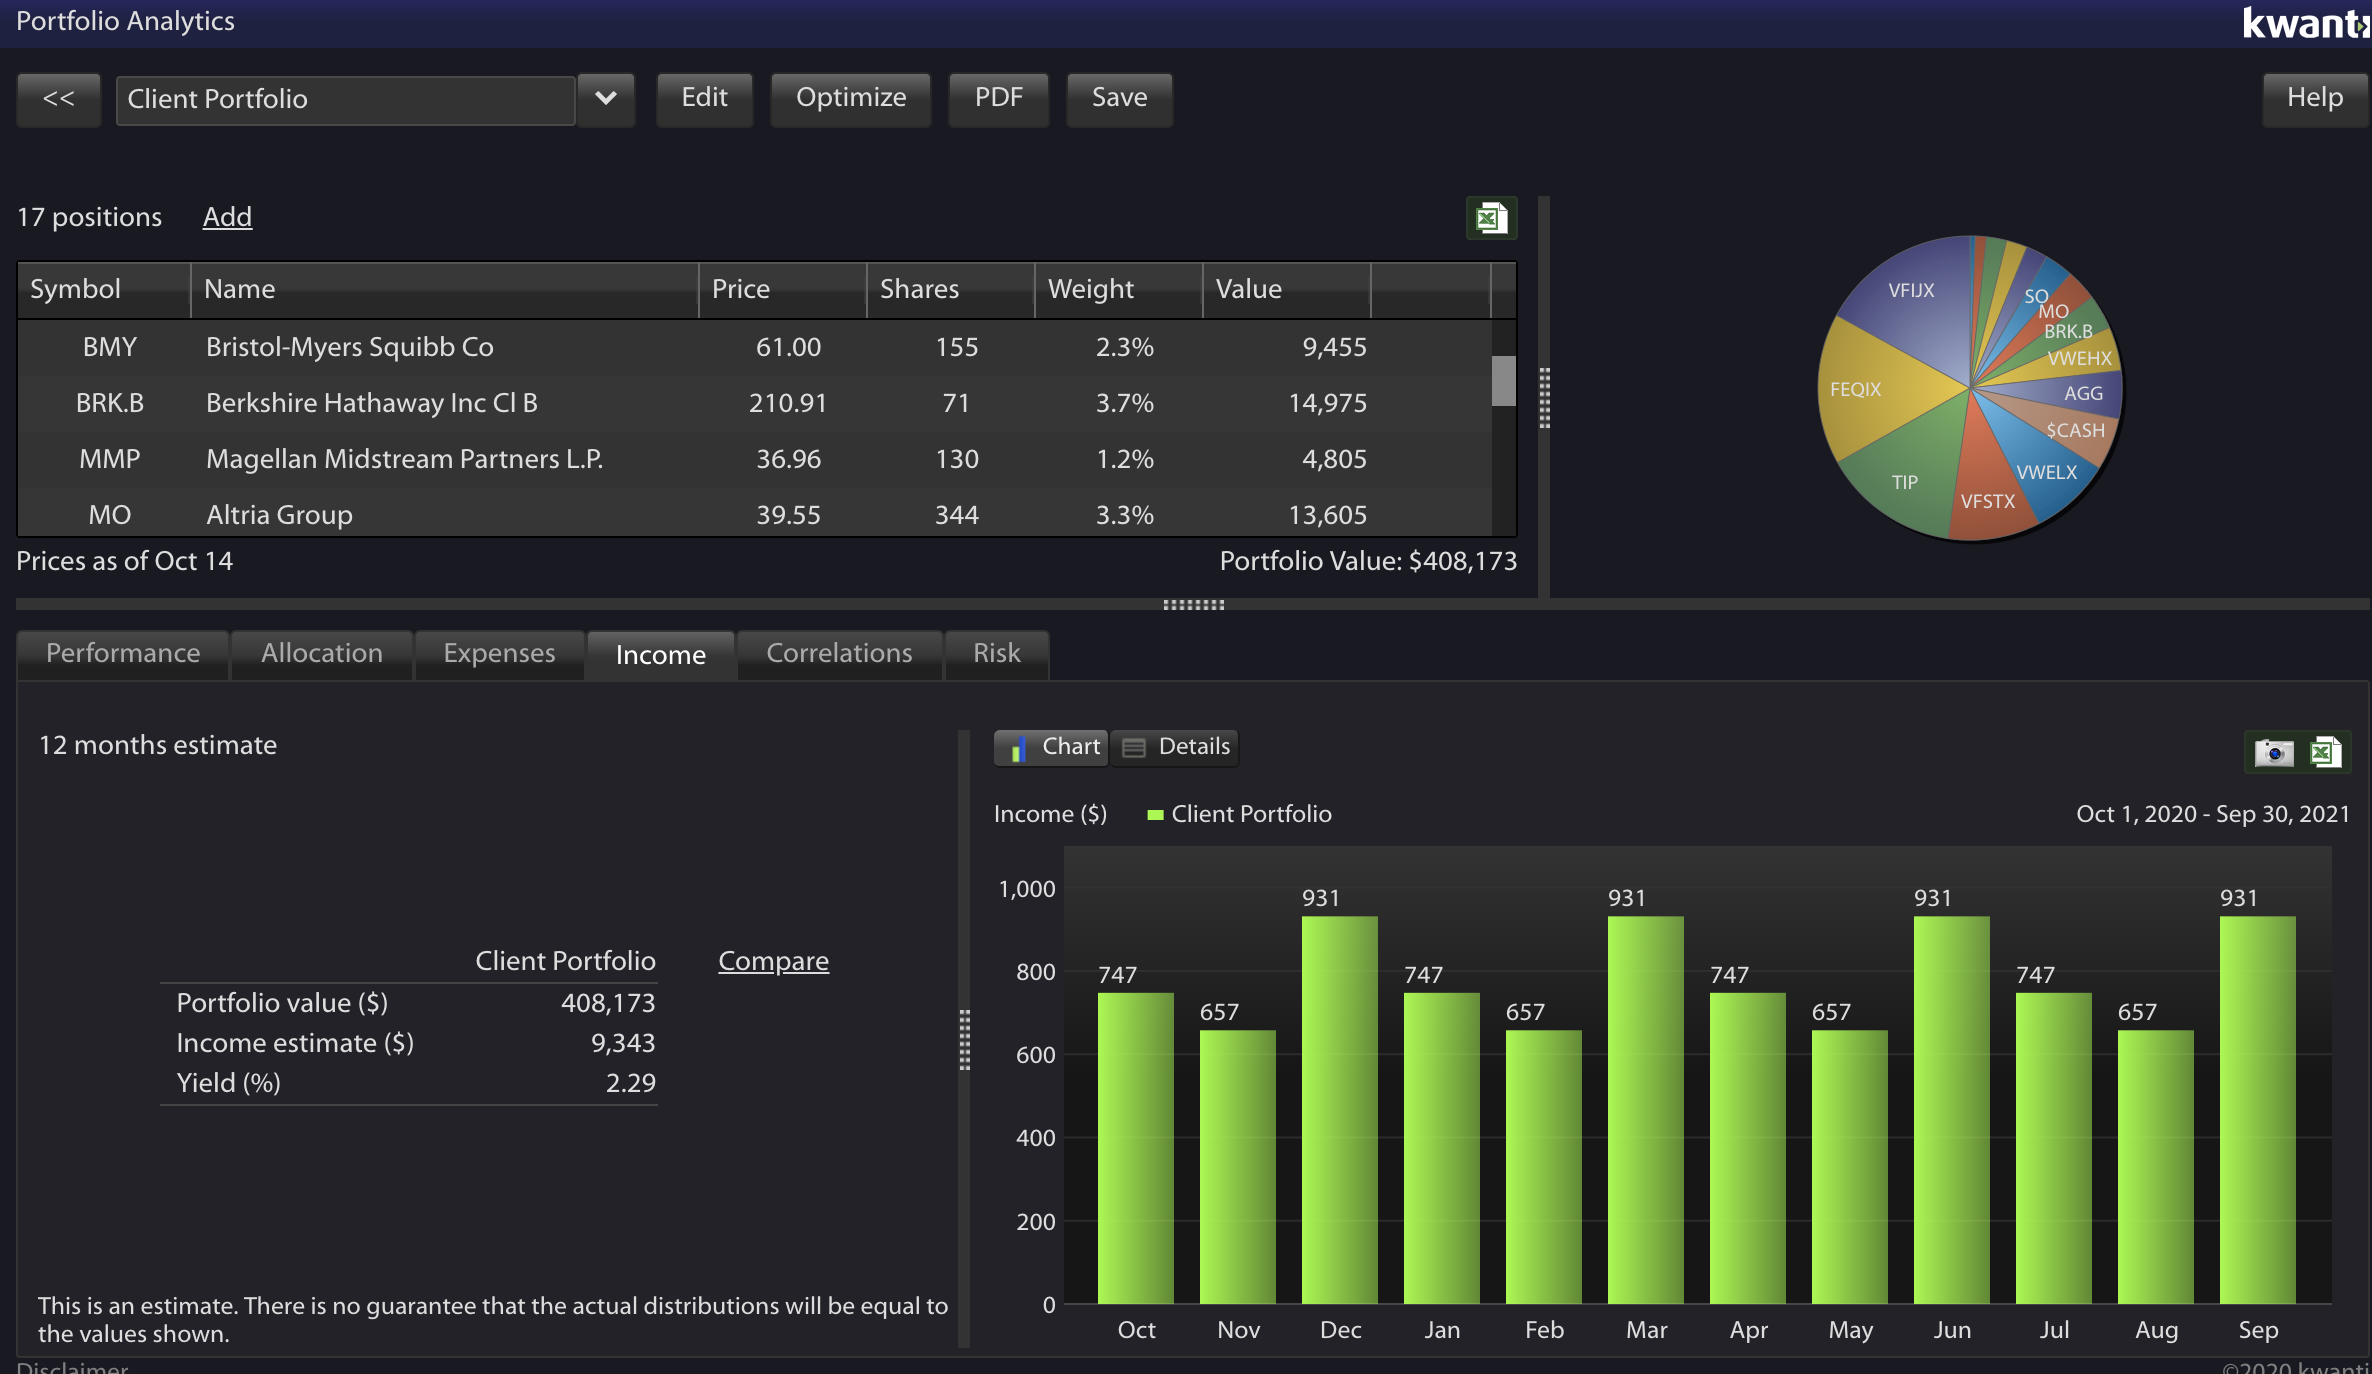Click the Optimize button

pos(851,99)
